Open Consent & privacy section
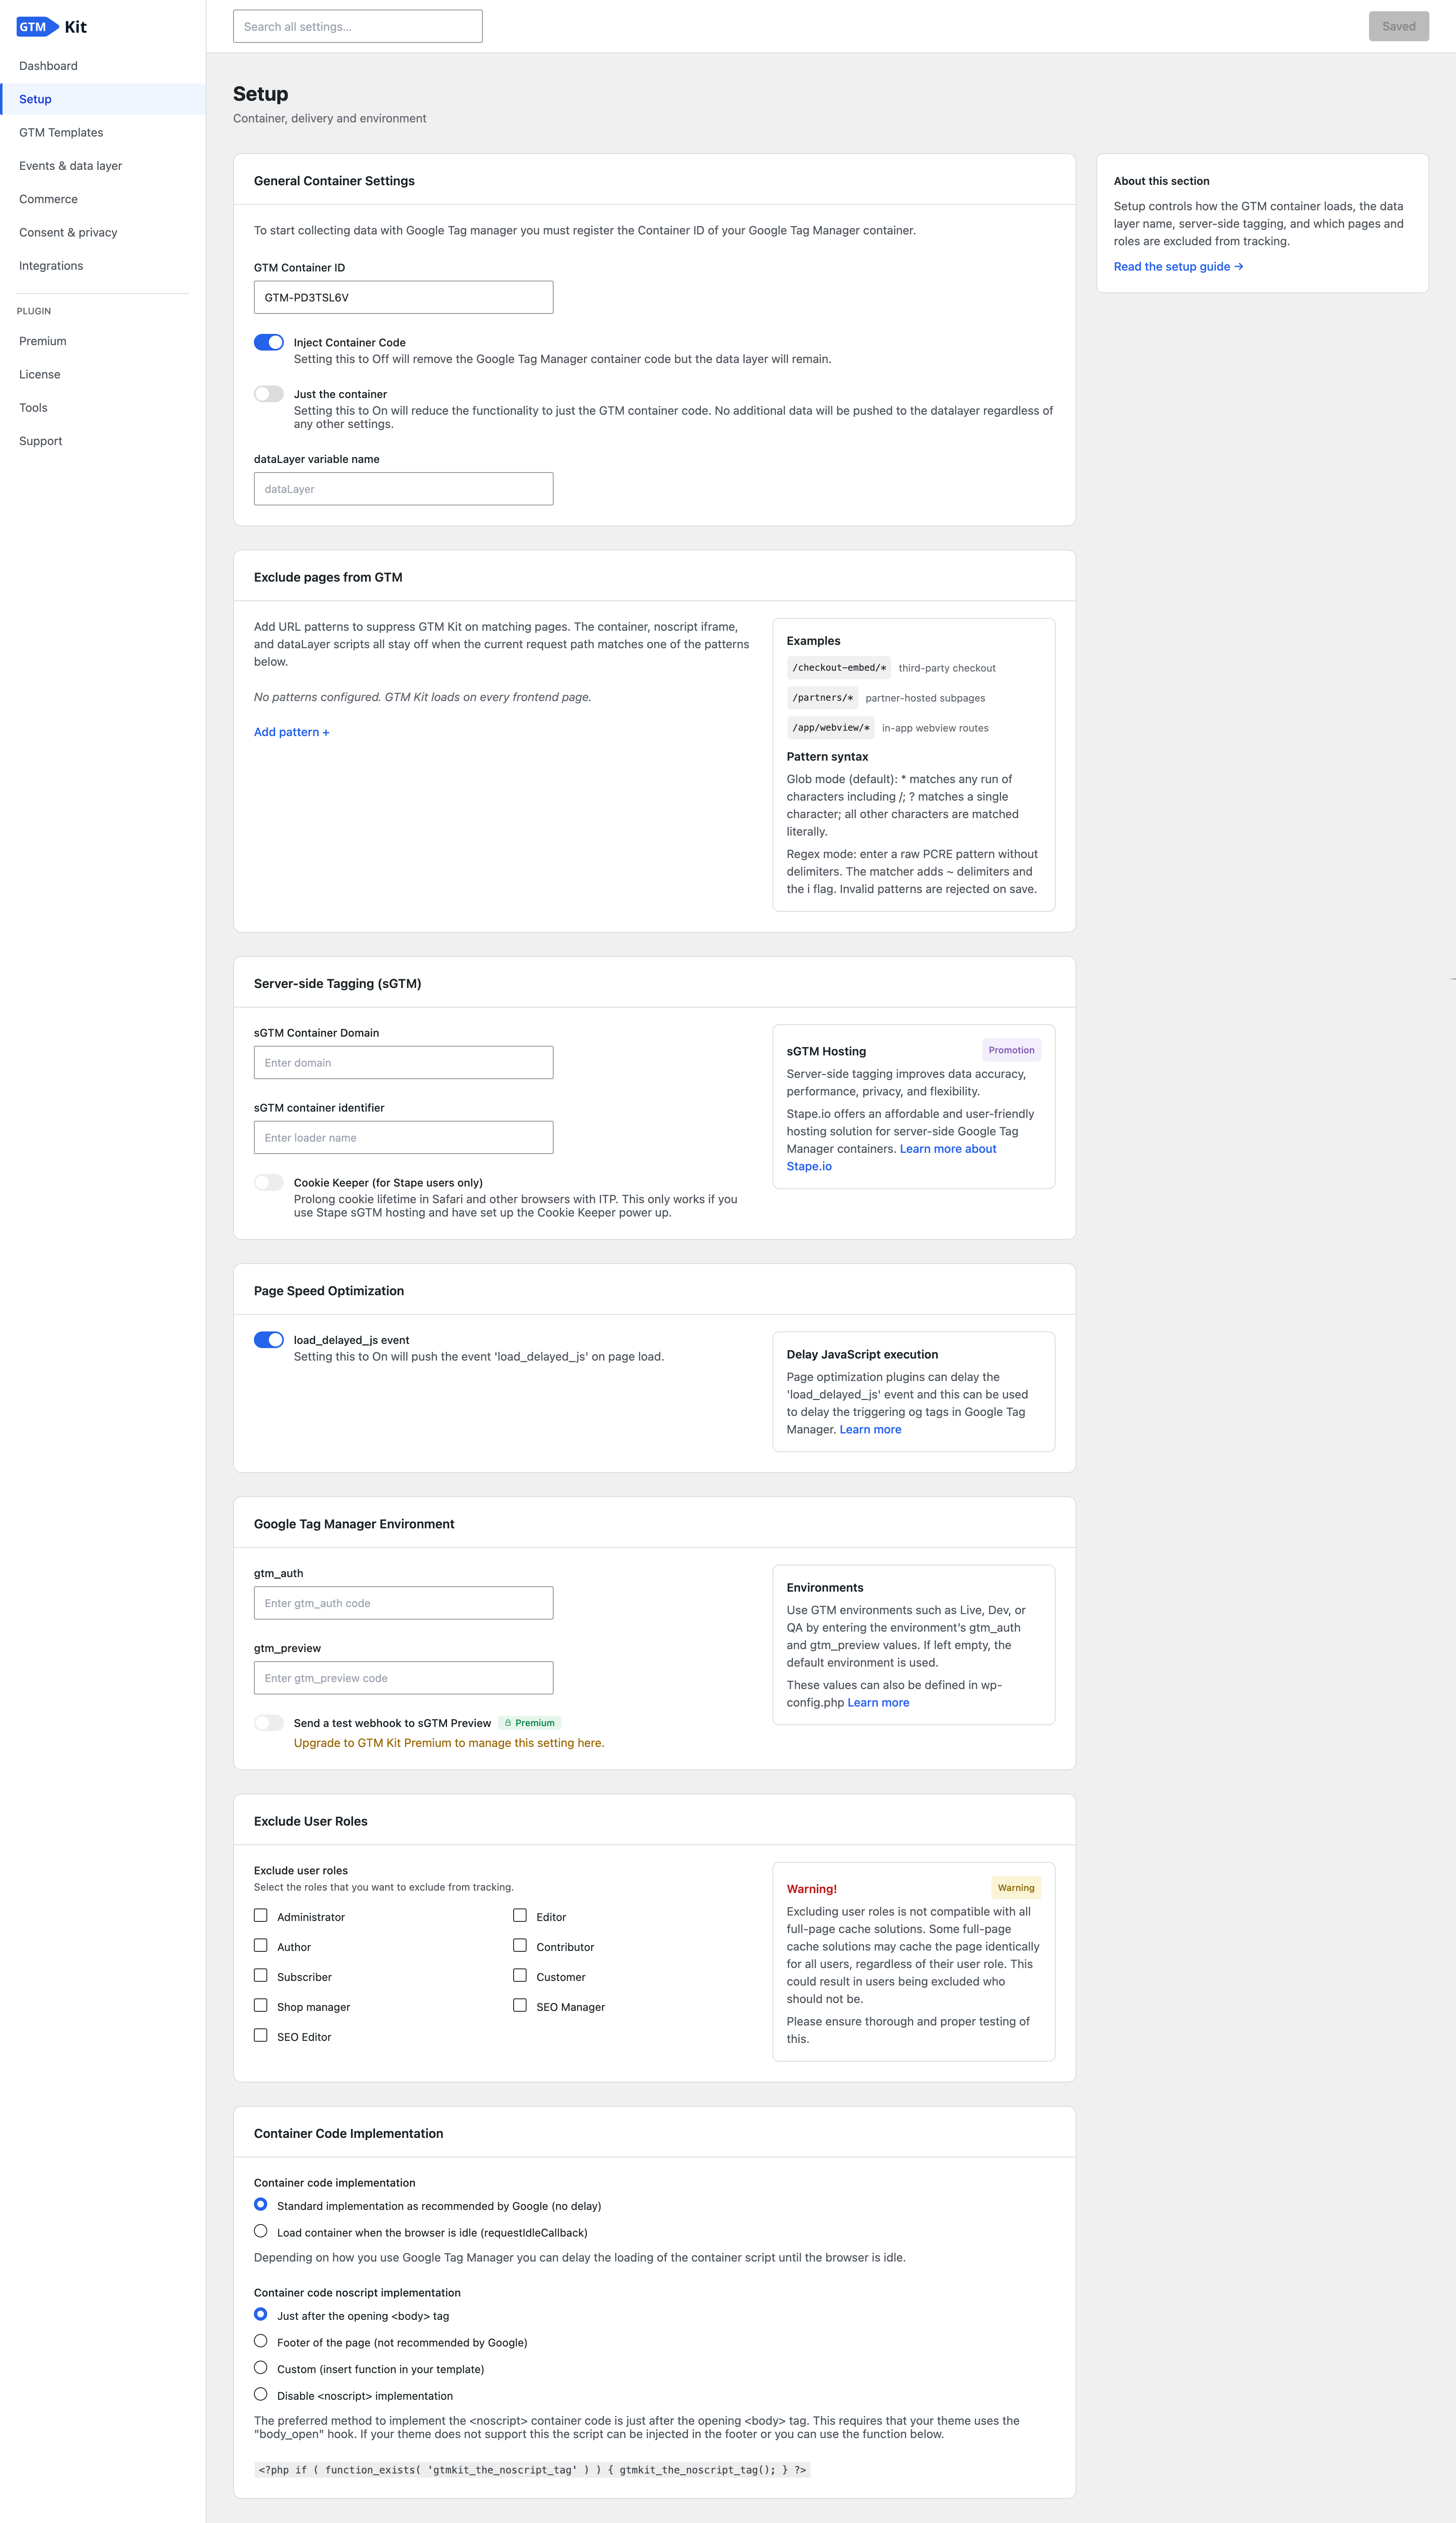The width and height of the screenshot is (1456, 2523). (68, 233)
